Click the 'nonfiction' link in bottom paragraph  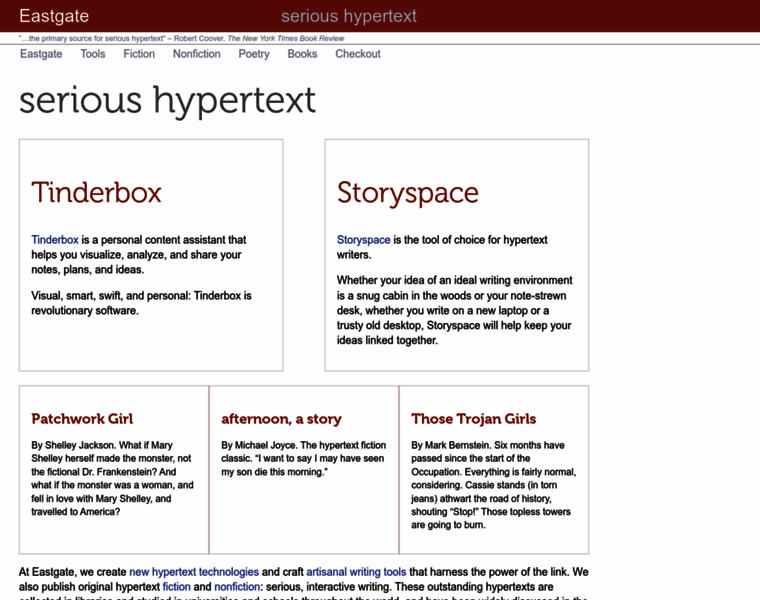click(x=237, y=587)
